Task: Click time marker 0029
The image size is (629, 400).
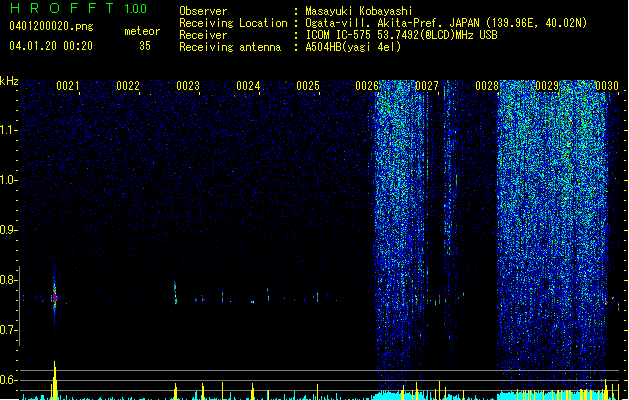Action: [x=547, y=85]
